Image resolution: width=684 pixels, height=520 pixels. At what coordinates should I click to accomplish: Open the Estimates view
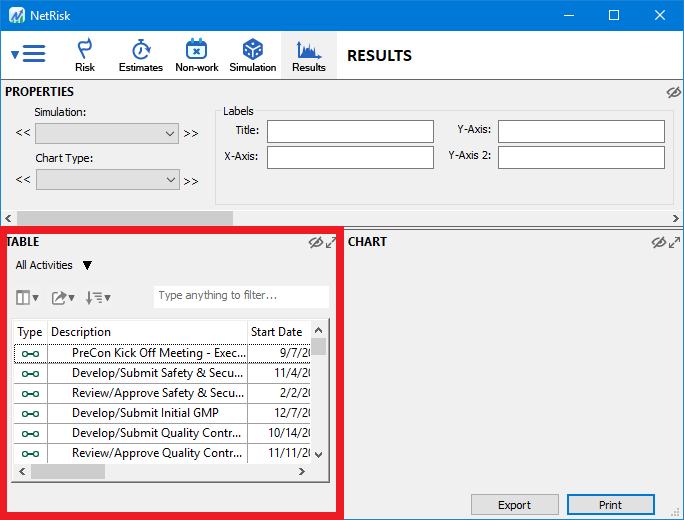141,55
